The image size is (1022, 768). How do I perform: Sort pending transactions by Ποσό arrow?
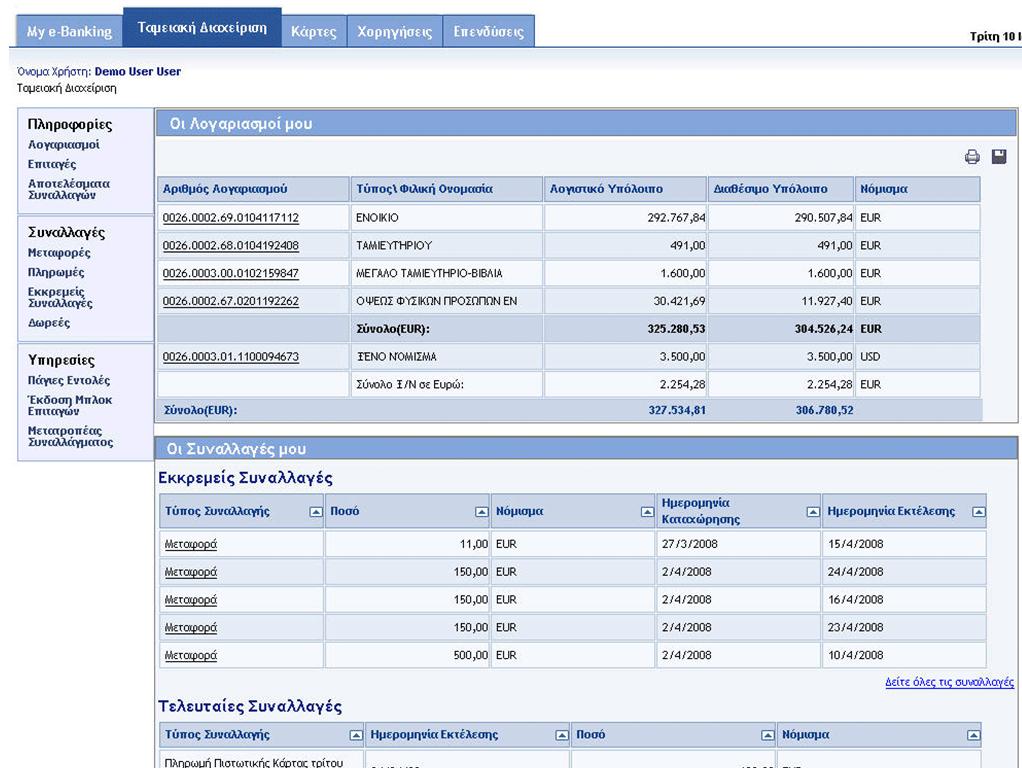pyautogui.click(x=481, y=512)
